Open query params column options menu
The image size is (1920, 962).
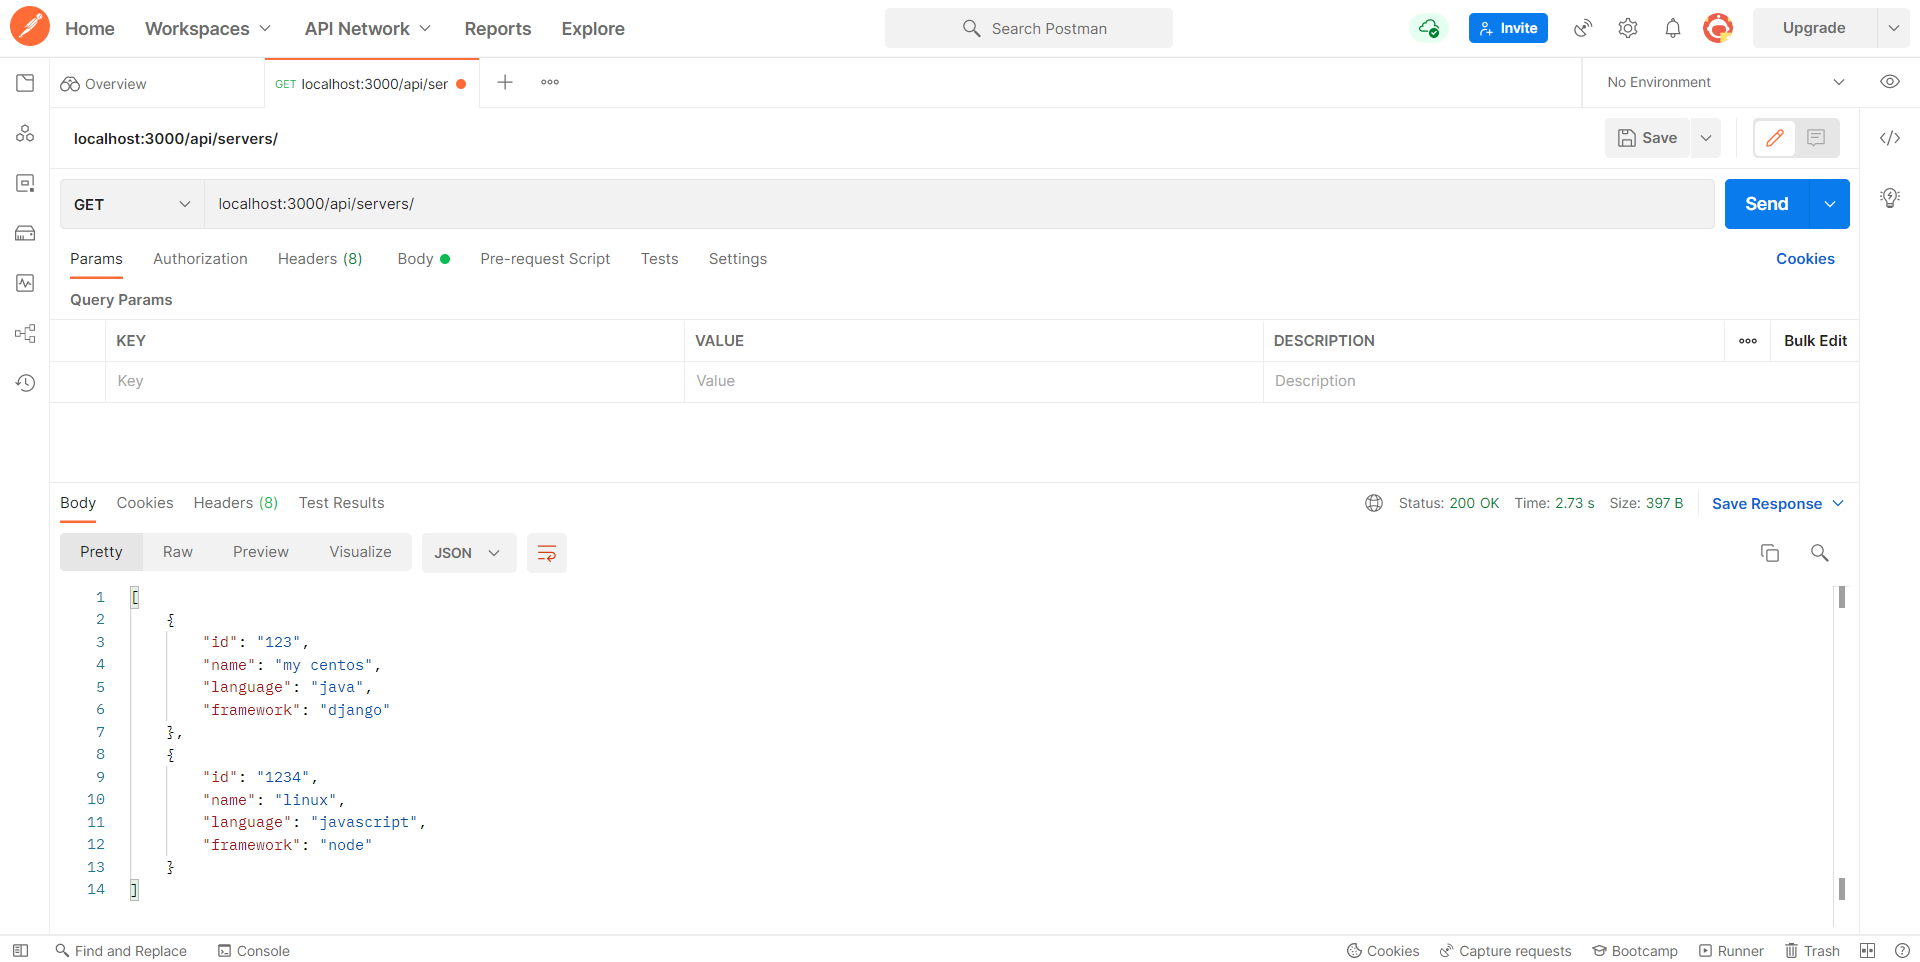[1748, 341]
